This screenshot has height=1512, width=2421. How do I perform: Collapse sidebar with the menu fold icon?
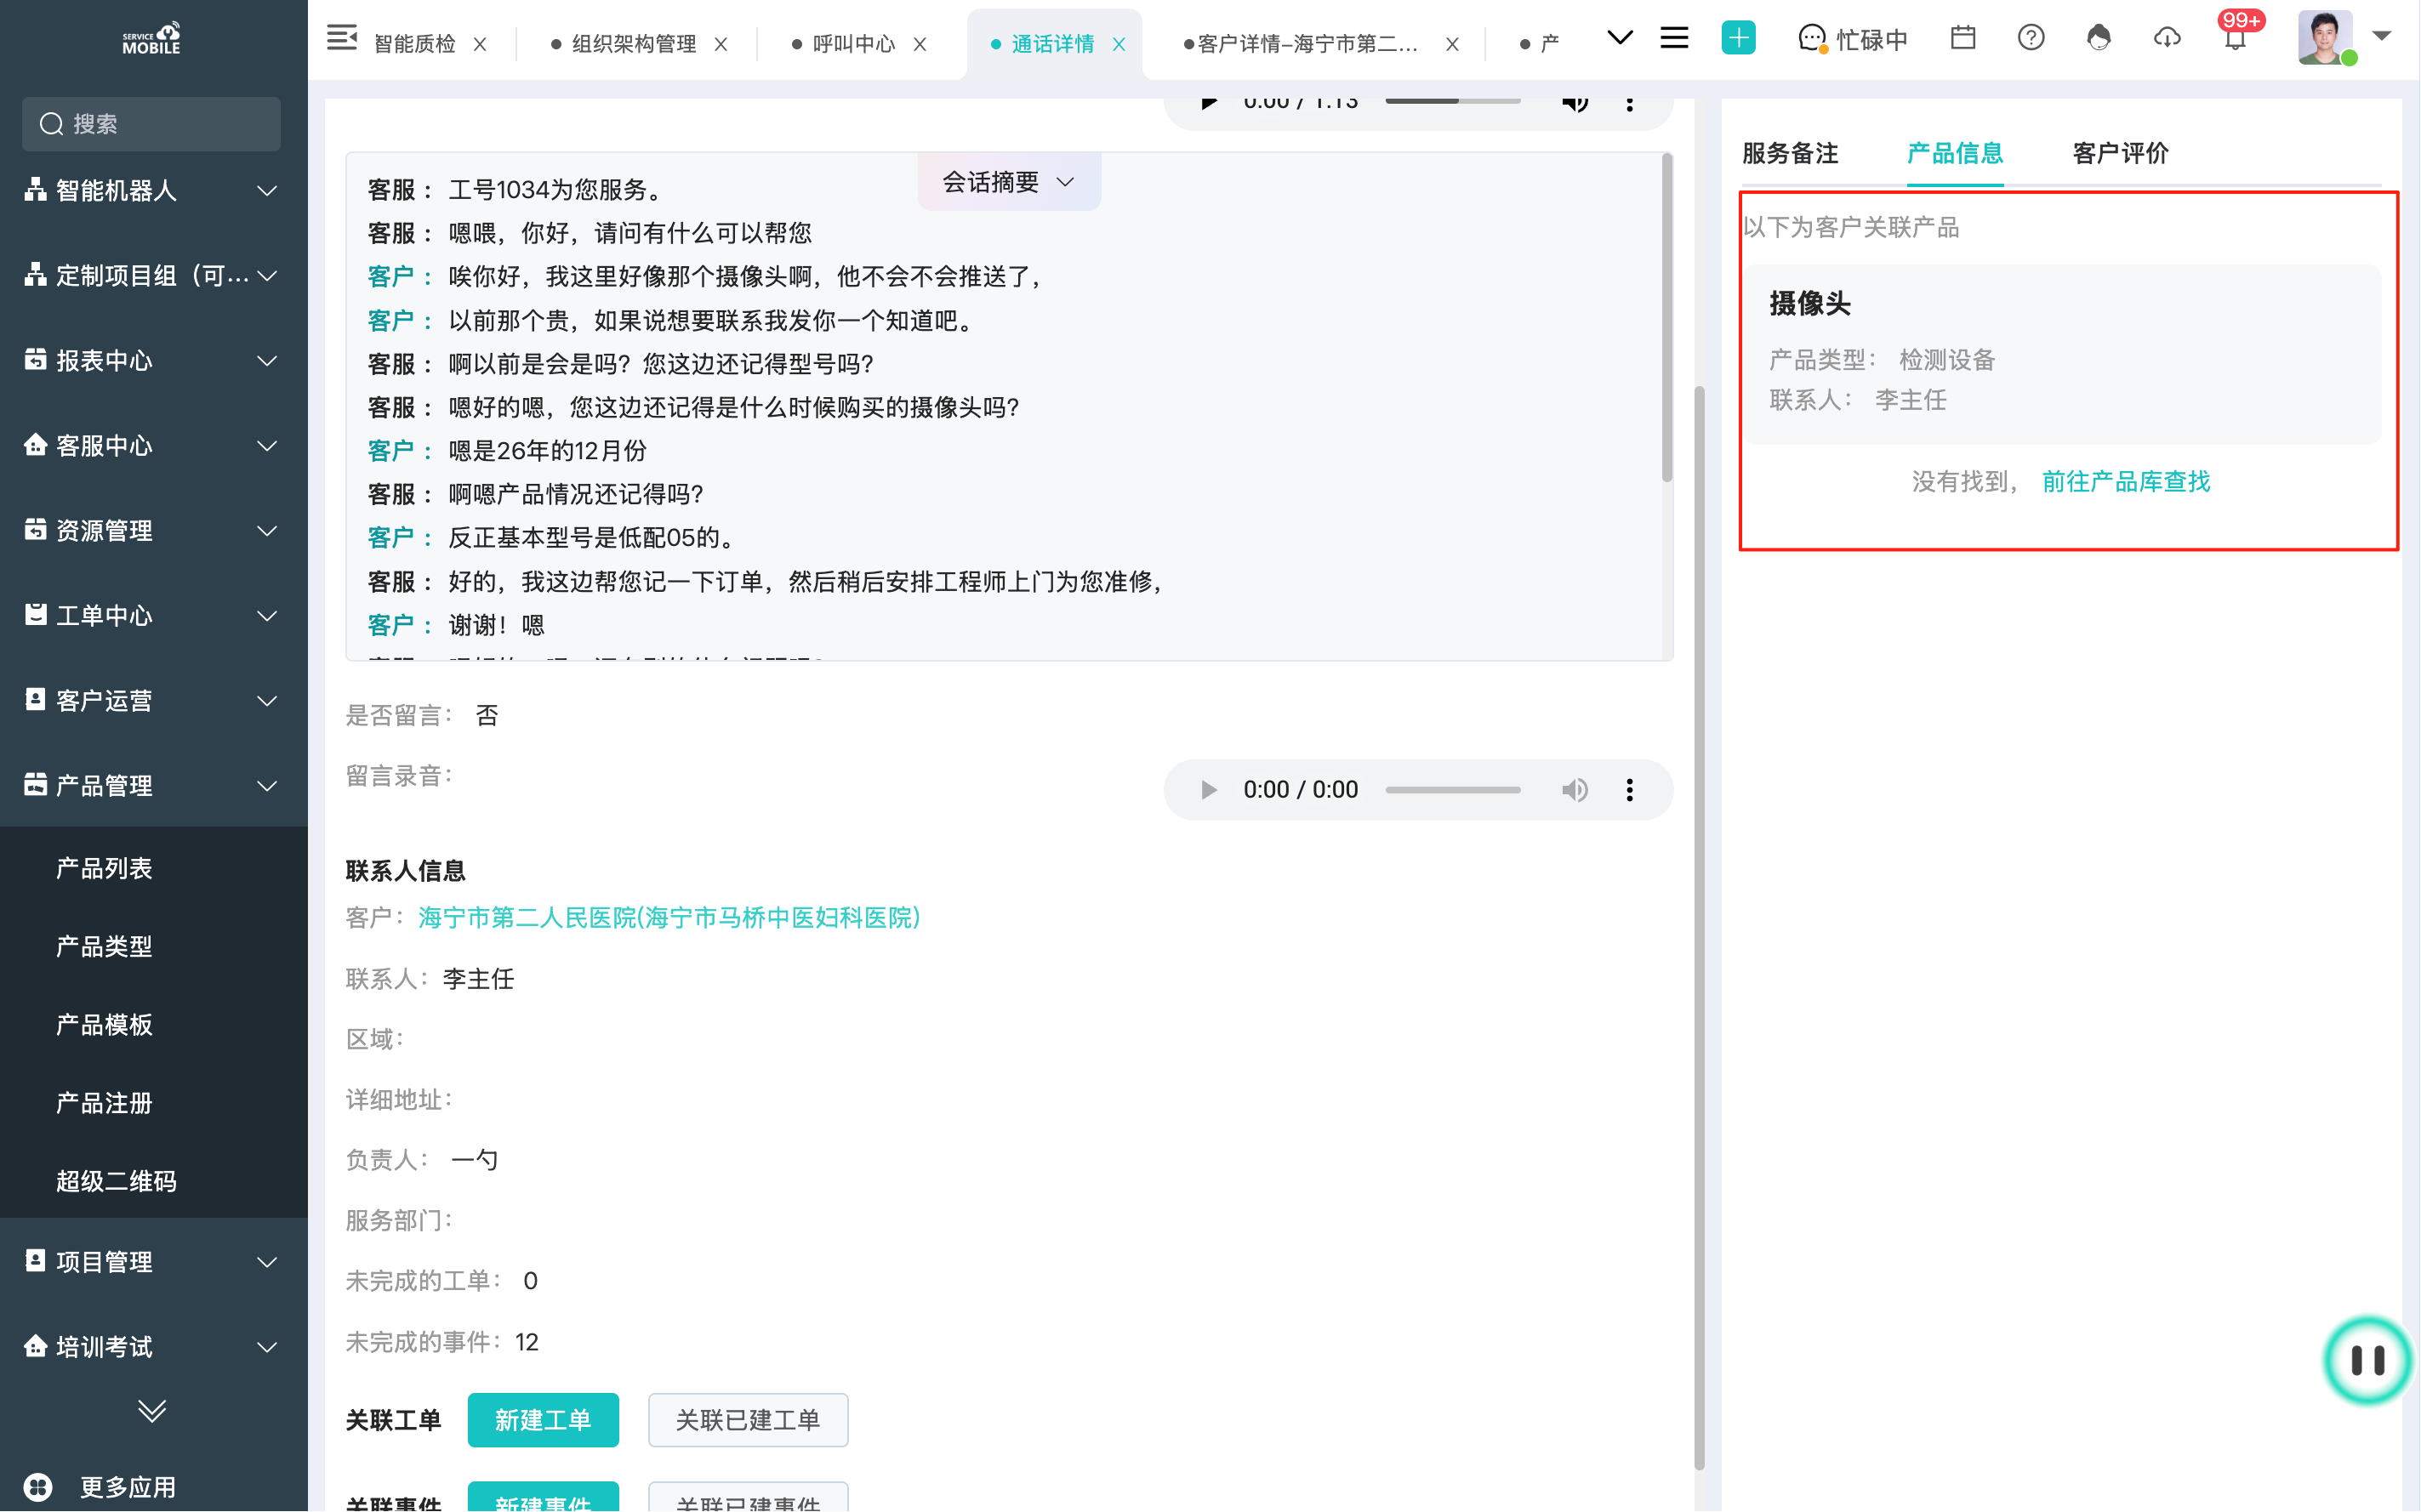pos(342,39)
